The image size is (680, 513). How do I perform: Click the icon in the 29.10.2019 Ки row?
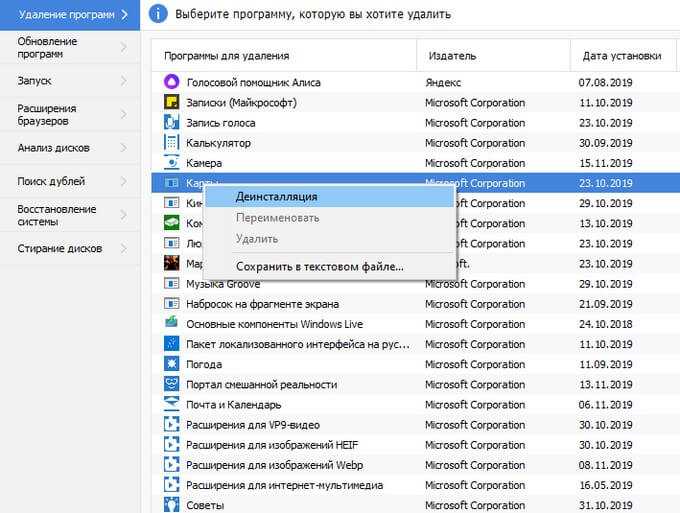pyautogui.click(x=171, y=203)
